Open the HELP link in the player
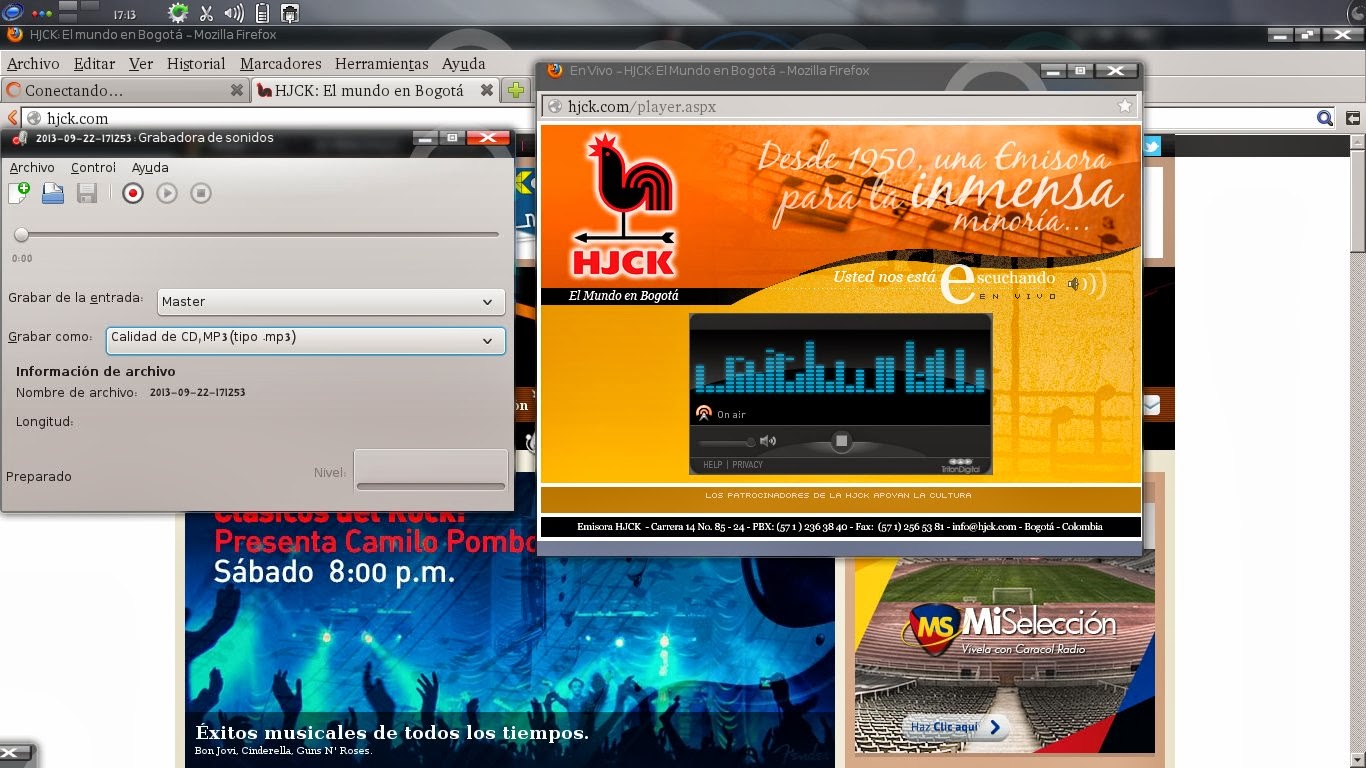Viewport: 1366px width, 768px height. [x=712, y=465]
